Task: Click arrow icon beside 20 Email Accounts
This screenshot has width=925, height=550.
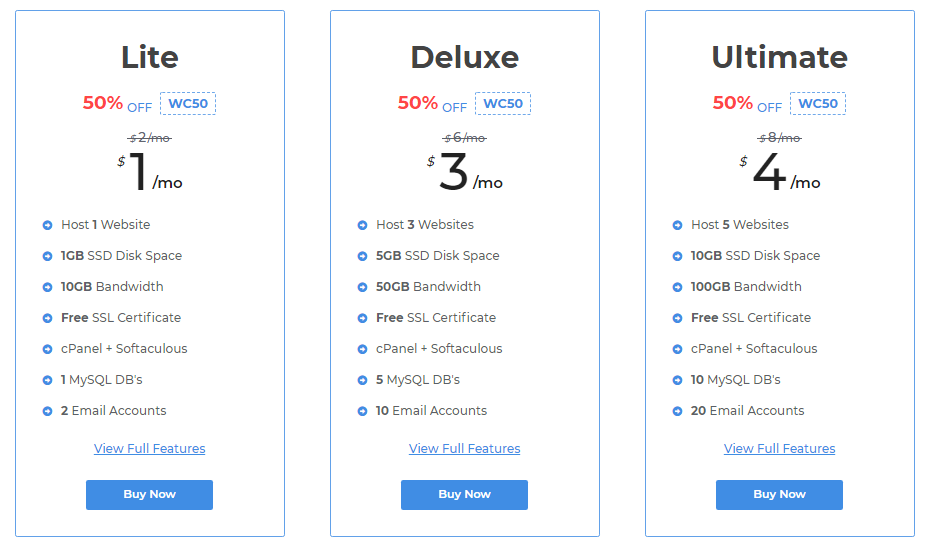Action: 677,411
